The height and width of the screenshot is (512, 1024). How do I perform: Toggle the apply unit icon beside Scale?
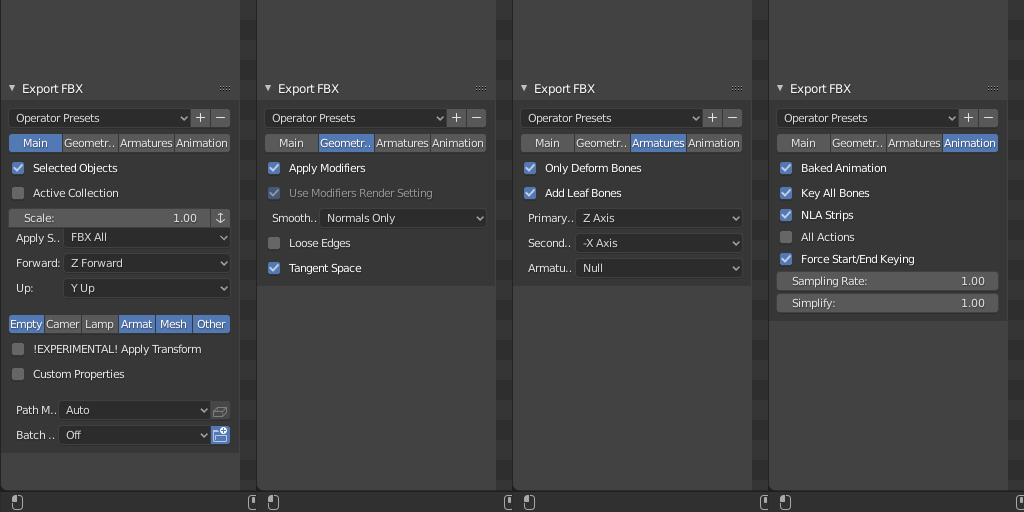click(x=221, y=218)
